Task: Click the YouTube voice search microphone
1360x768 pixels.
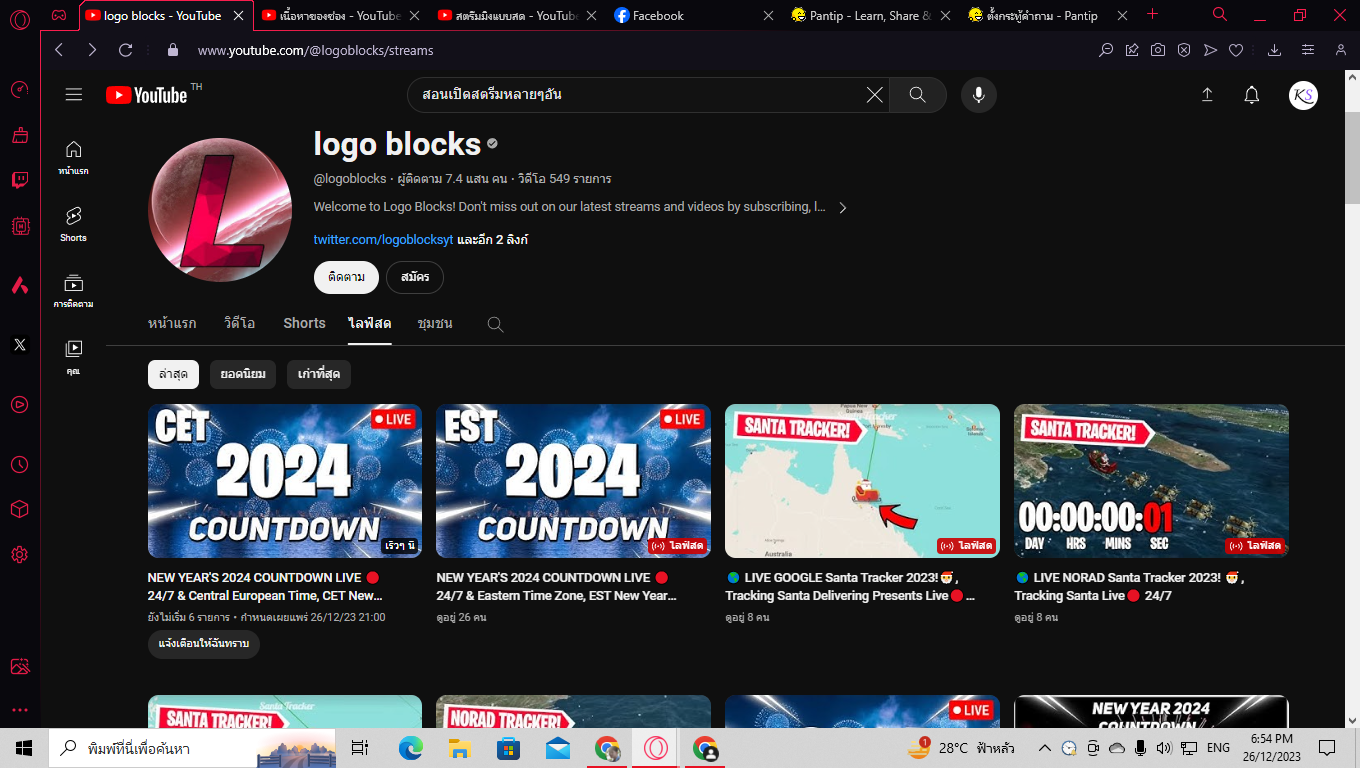Action: 979,95
